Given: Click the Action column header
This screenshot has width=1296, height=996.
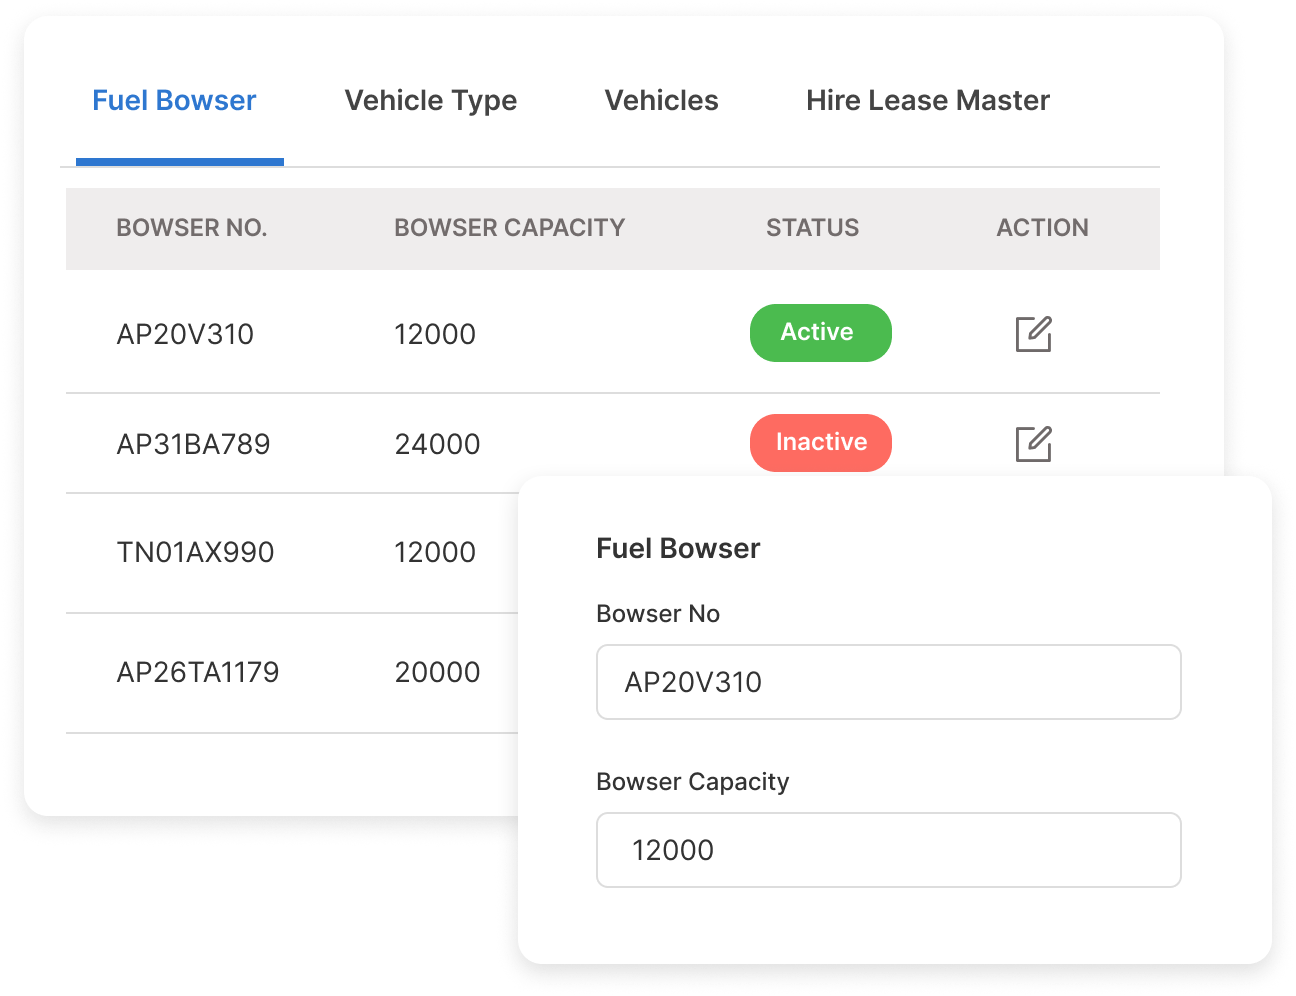Looking at the screenshot, I should (x=1042, y=228).
